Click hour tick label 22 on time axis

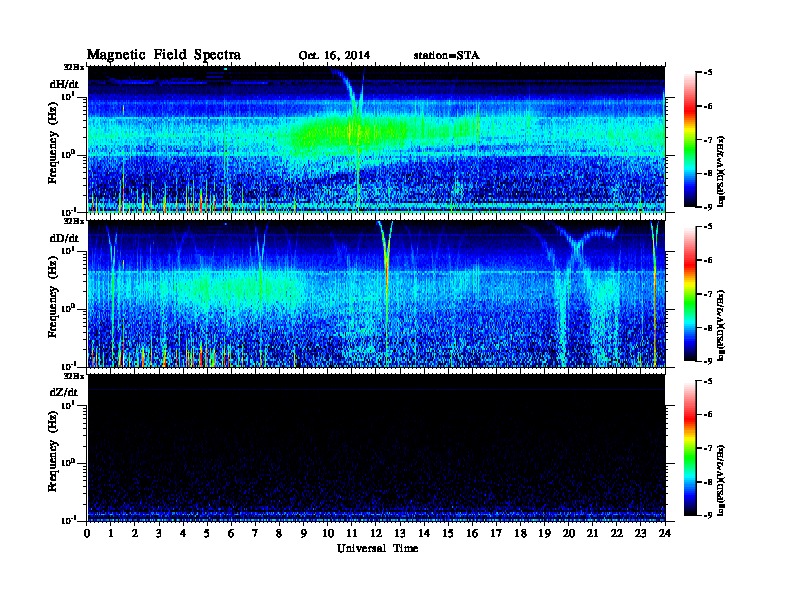617,534
